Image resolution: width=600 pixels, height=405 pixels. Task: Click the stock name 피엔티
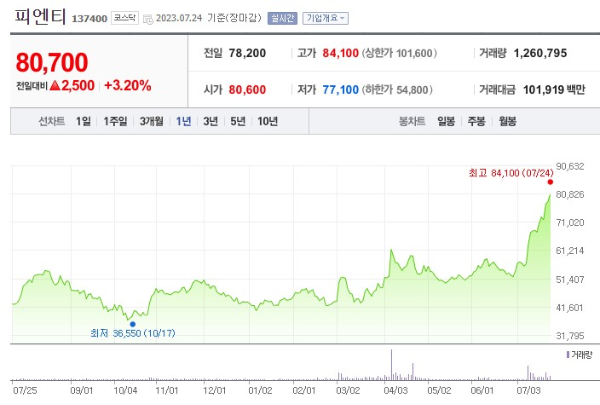click(x=40, y=17)
